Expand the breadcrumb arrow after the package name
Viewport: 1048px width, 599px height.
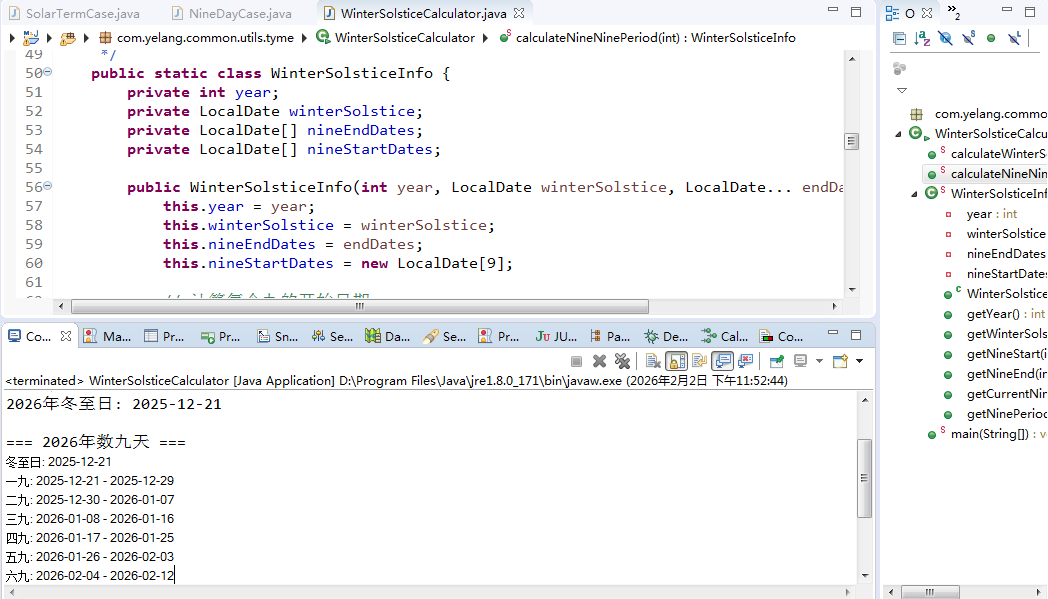pos(304,38)
